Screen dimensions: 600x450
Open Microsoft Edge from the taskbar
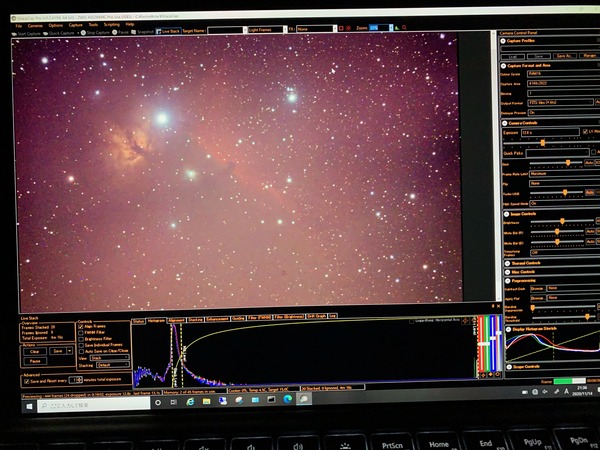coord(288,399)
